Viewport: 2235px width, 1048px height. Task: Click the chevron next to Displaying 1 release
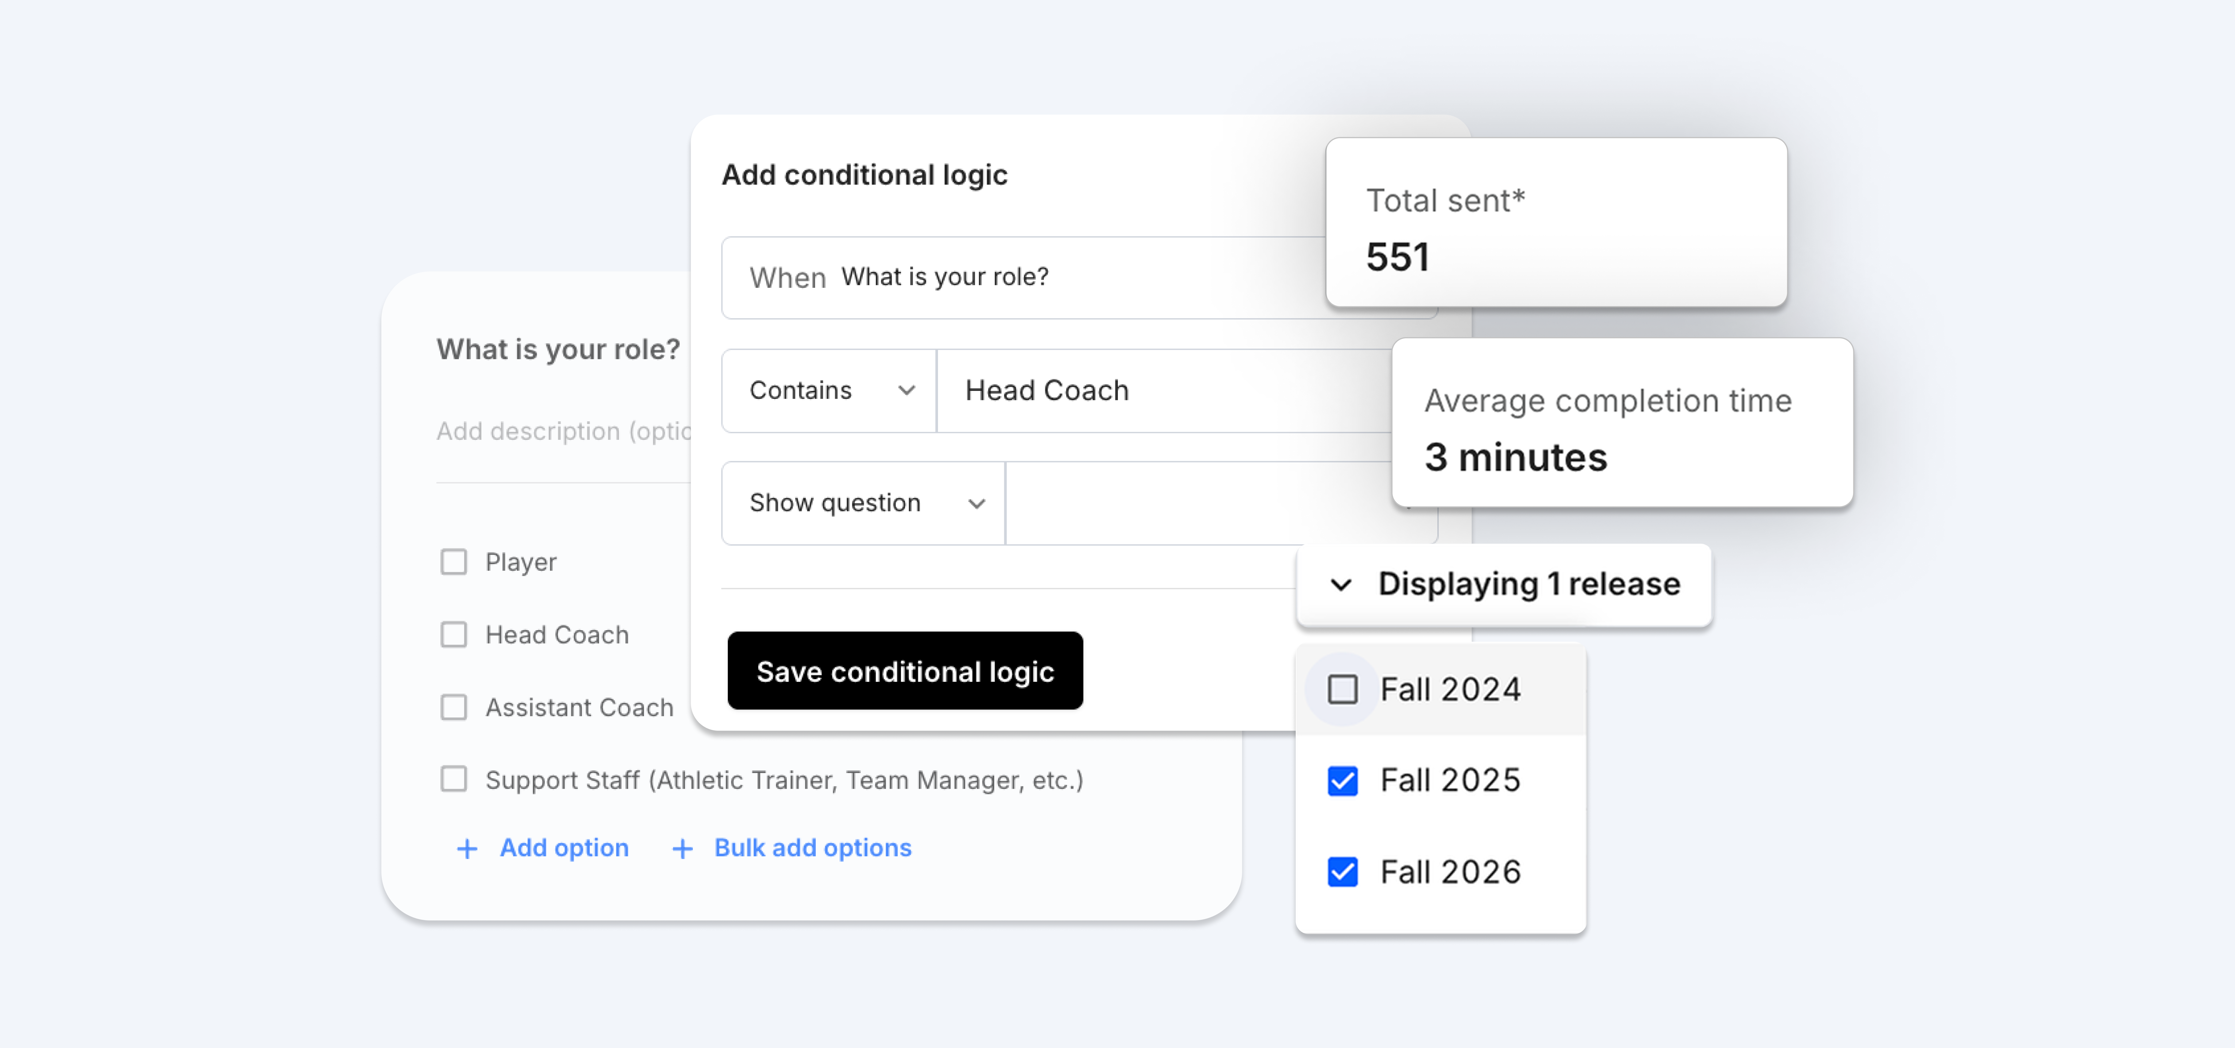1341,585
